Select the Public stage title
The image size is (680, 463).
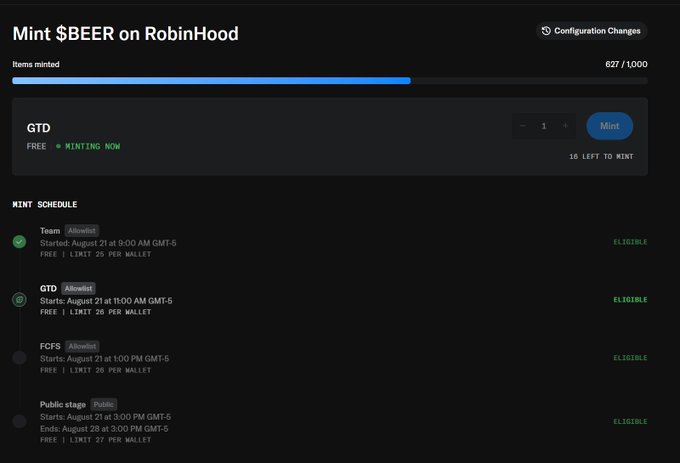point(63,404)
